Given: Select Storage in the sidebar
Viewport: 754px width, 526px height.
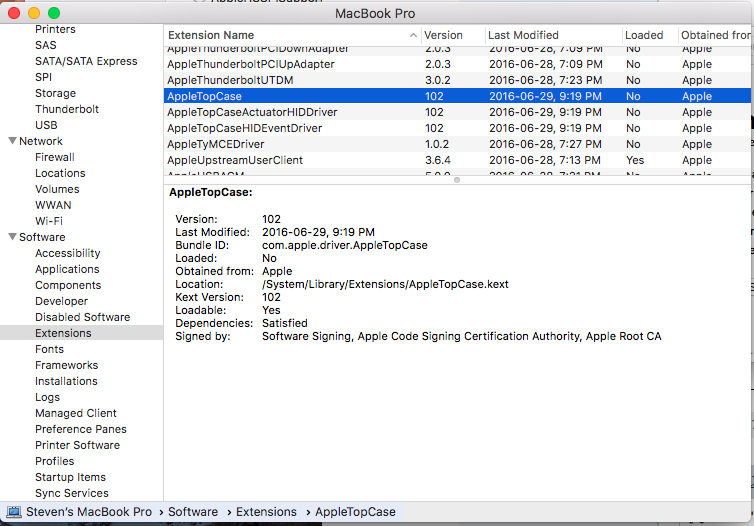Looking at the screenshot, I should (55, 93).
